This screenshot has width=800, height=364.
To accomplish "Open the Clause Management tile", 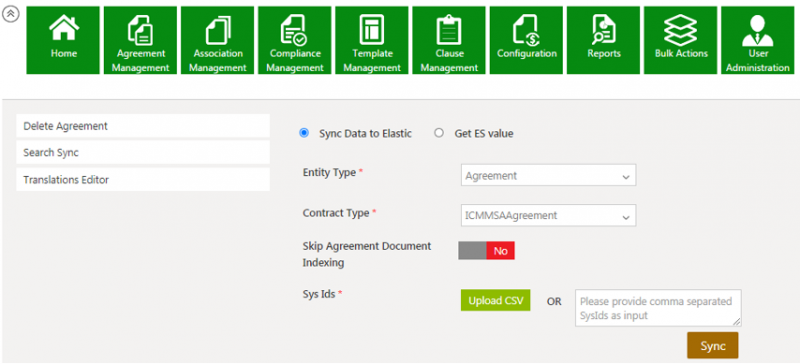I will (449, 40).
